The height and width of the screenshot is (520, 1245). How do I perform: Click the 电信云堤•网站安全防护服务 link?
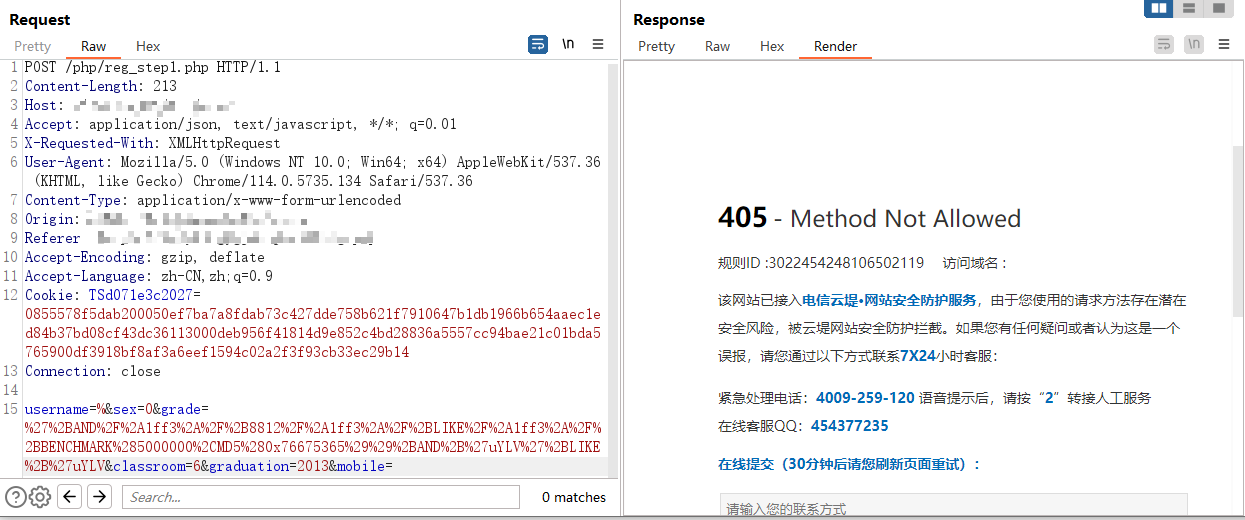(x=889, y=301)
